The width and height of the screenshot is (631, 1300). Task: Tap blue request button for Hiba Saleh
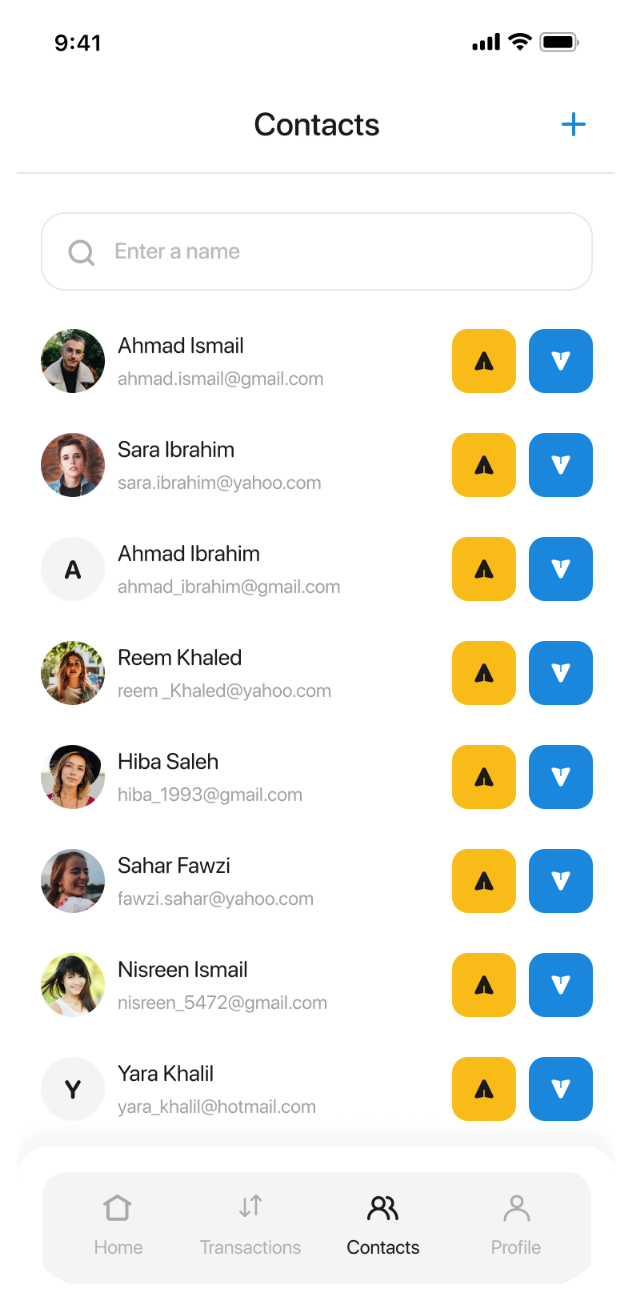[x=561, y=777]
